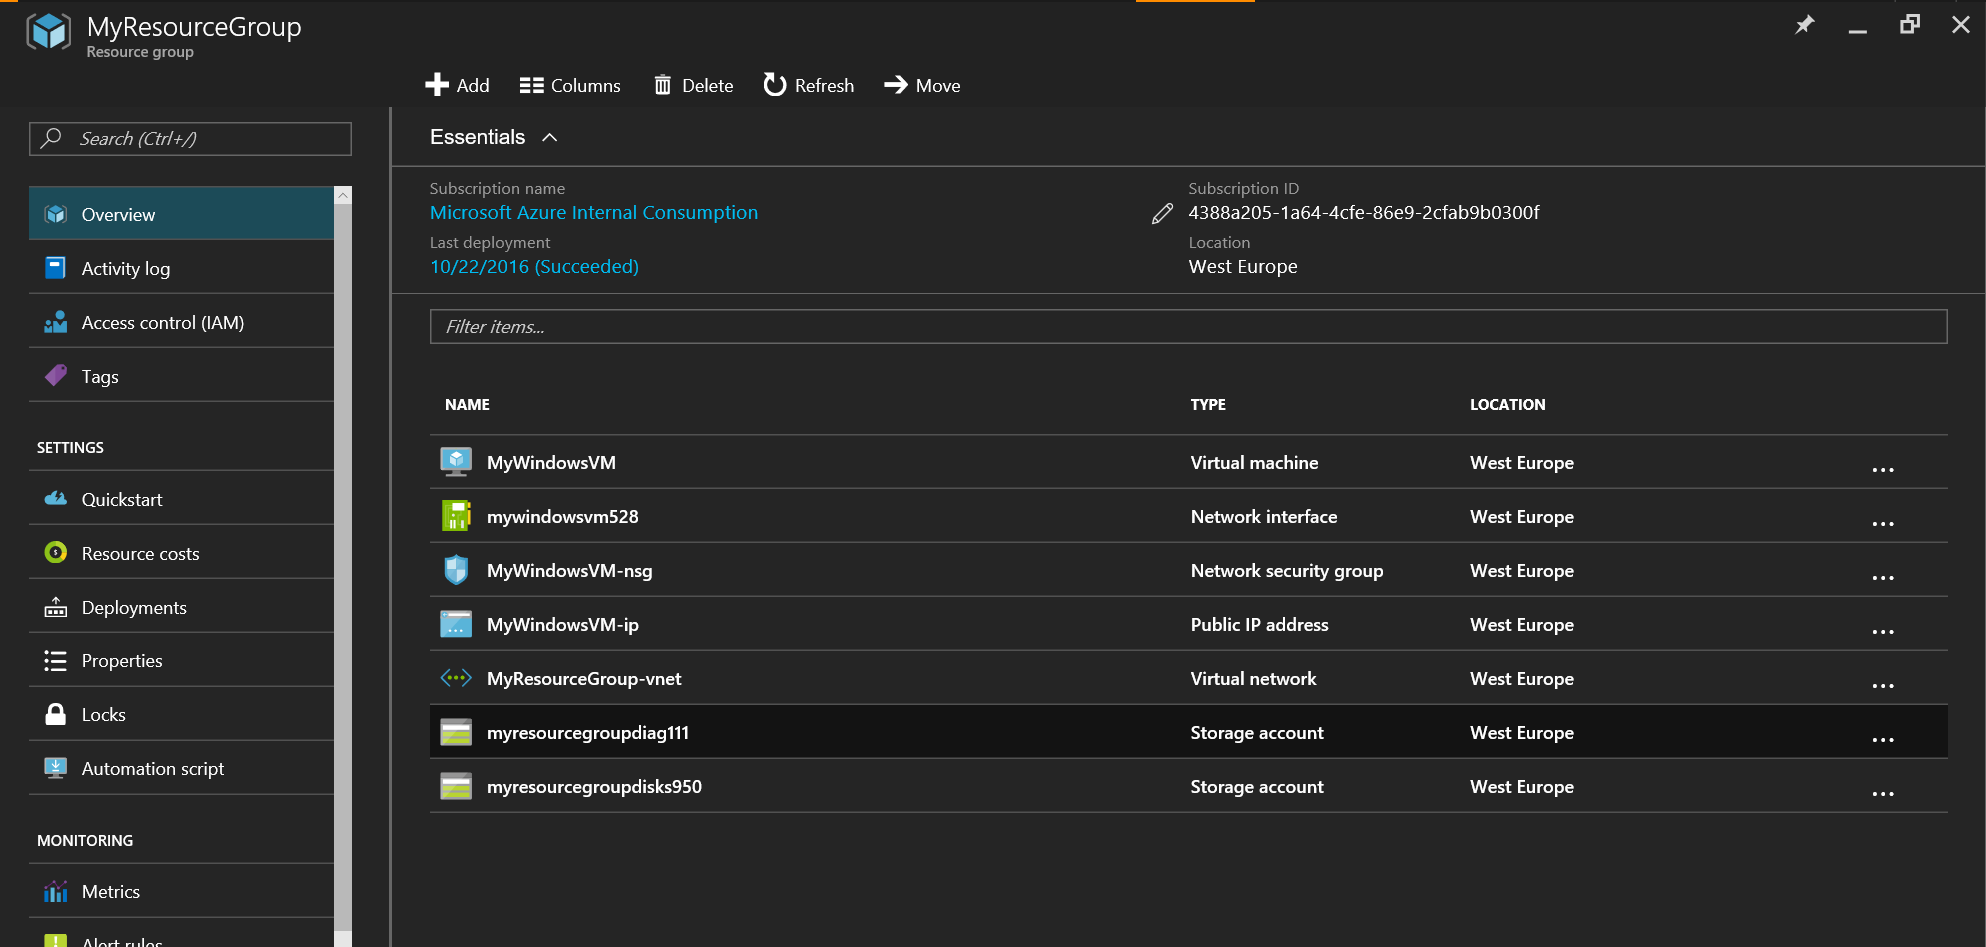The width and height of the screenshot is (1986, 947).
Task: Click the Metrics chart icon
Action: click(56, 891)
